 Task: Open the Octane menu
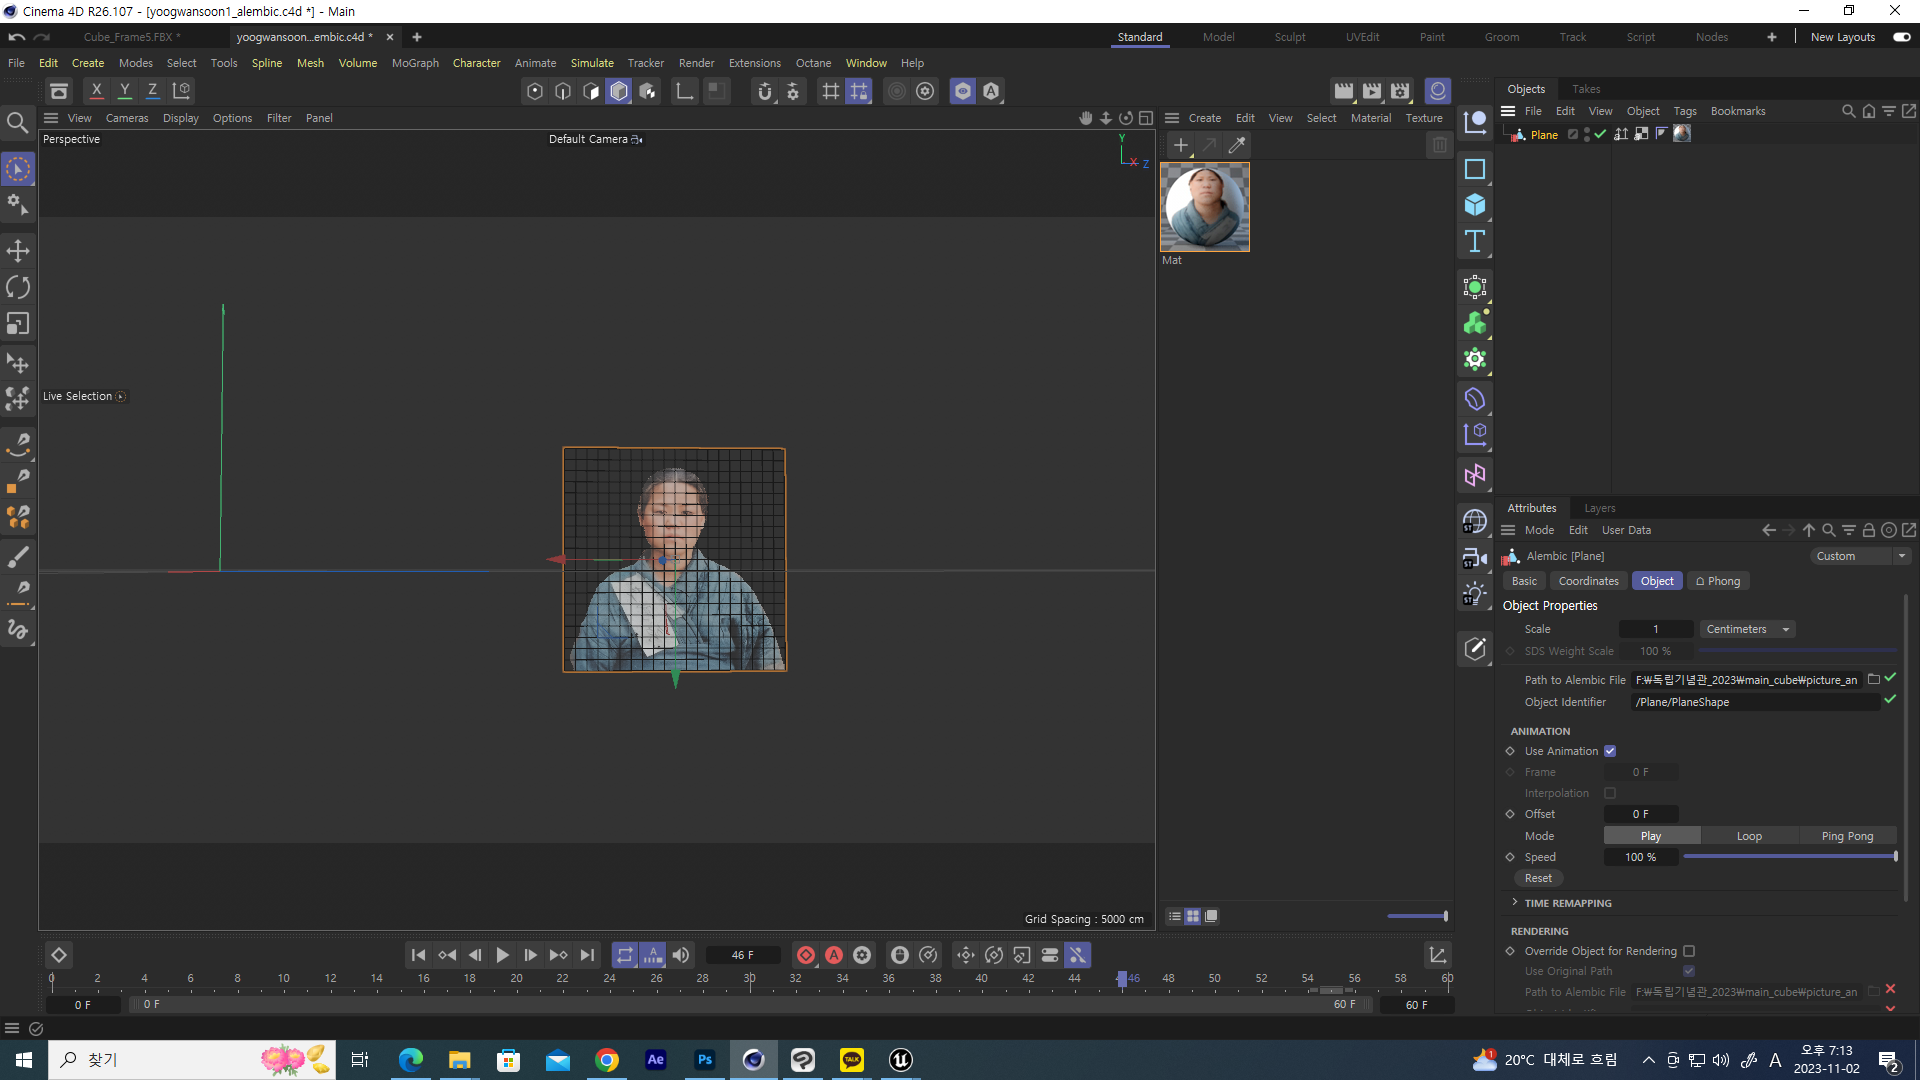tap(813, 63)
